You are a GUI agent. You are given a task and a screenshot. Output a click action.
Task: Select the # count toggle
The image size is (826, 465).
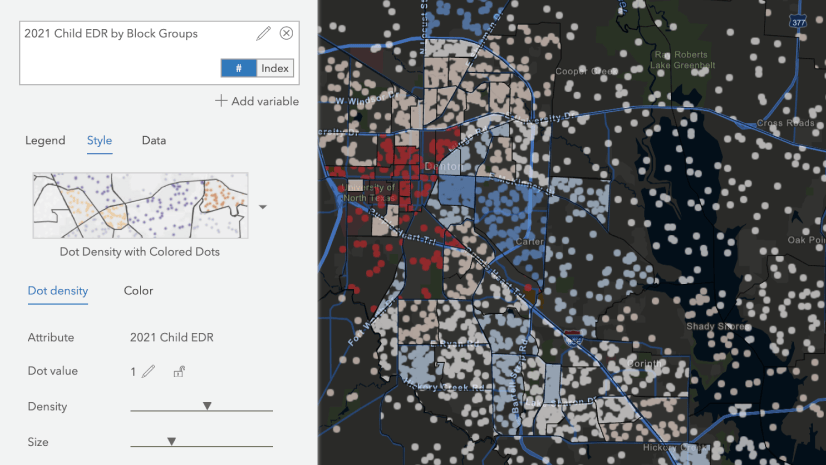coord(239,68)
